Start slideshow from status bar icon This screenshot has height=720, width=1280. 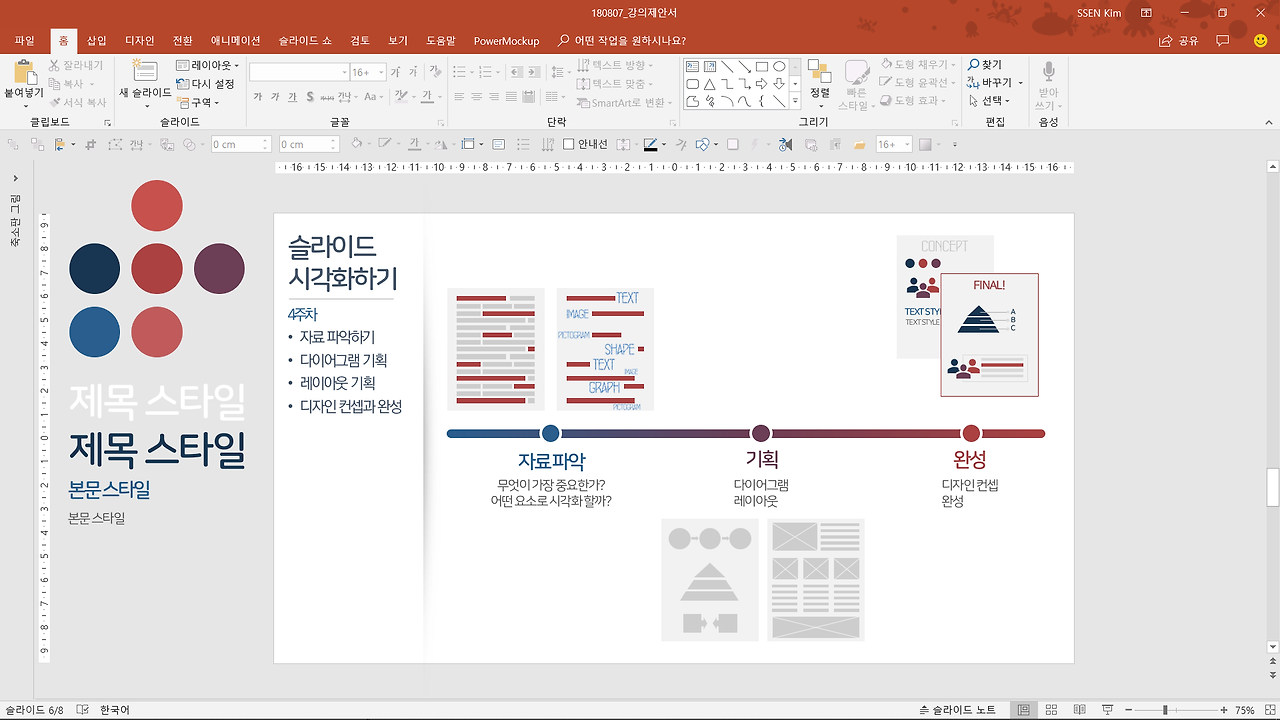tap(1107, 710)
